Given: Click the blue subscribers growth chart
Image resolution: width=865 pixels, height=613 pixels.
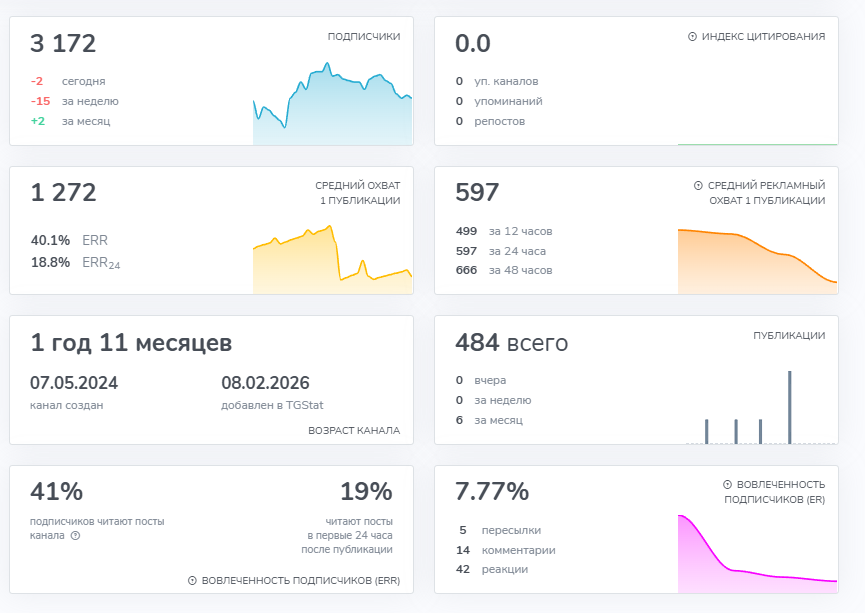Looking at the screenshot, I should (x=332, y=107).
